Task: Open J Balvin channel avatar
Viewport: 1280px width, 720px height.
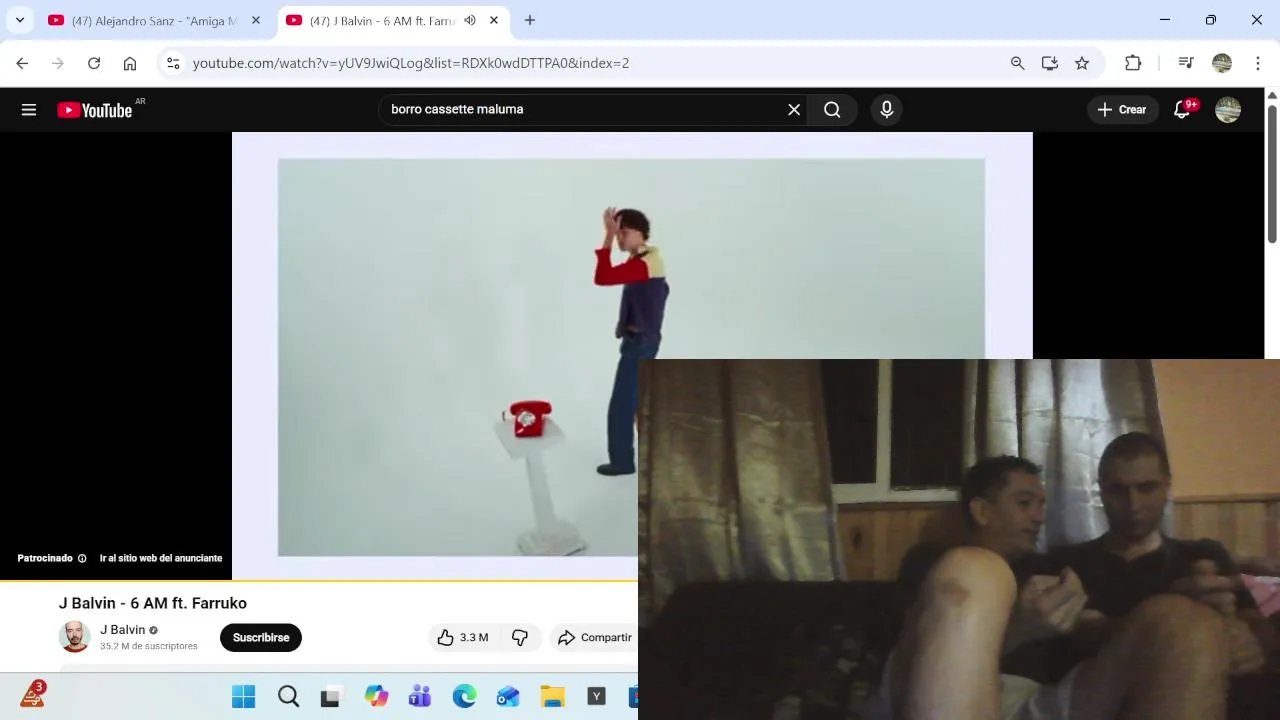Action: pyautogui.click(x=74, y=637)
